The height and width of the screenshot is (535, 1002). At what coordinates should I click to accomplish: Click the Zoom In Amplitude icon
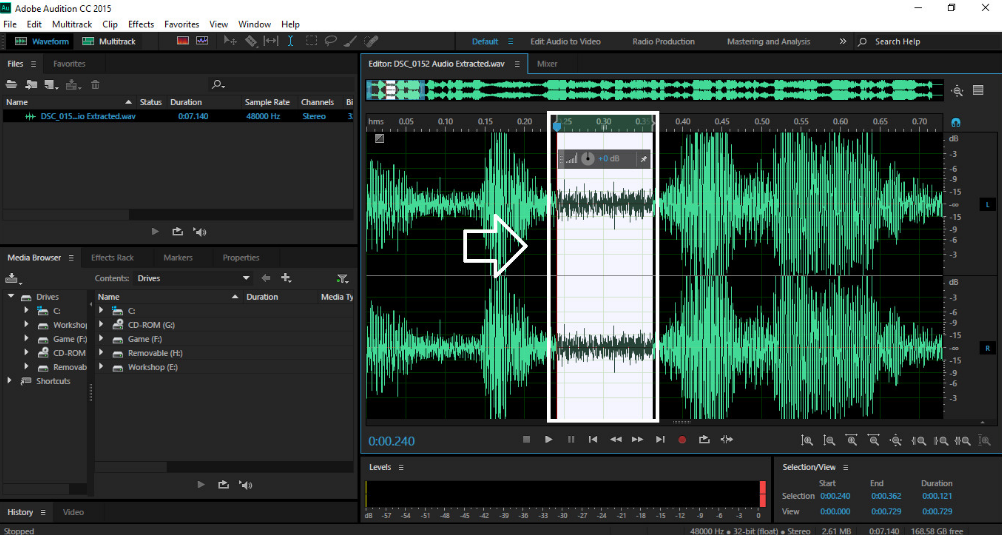click(807, 440)
